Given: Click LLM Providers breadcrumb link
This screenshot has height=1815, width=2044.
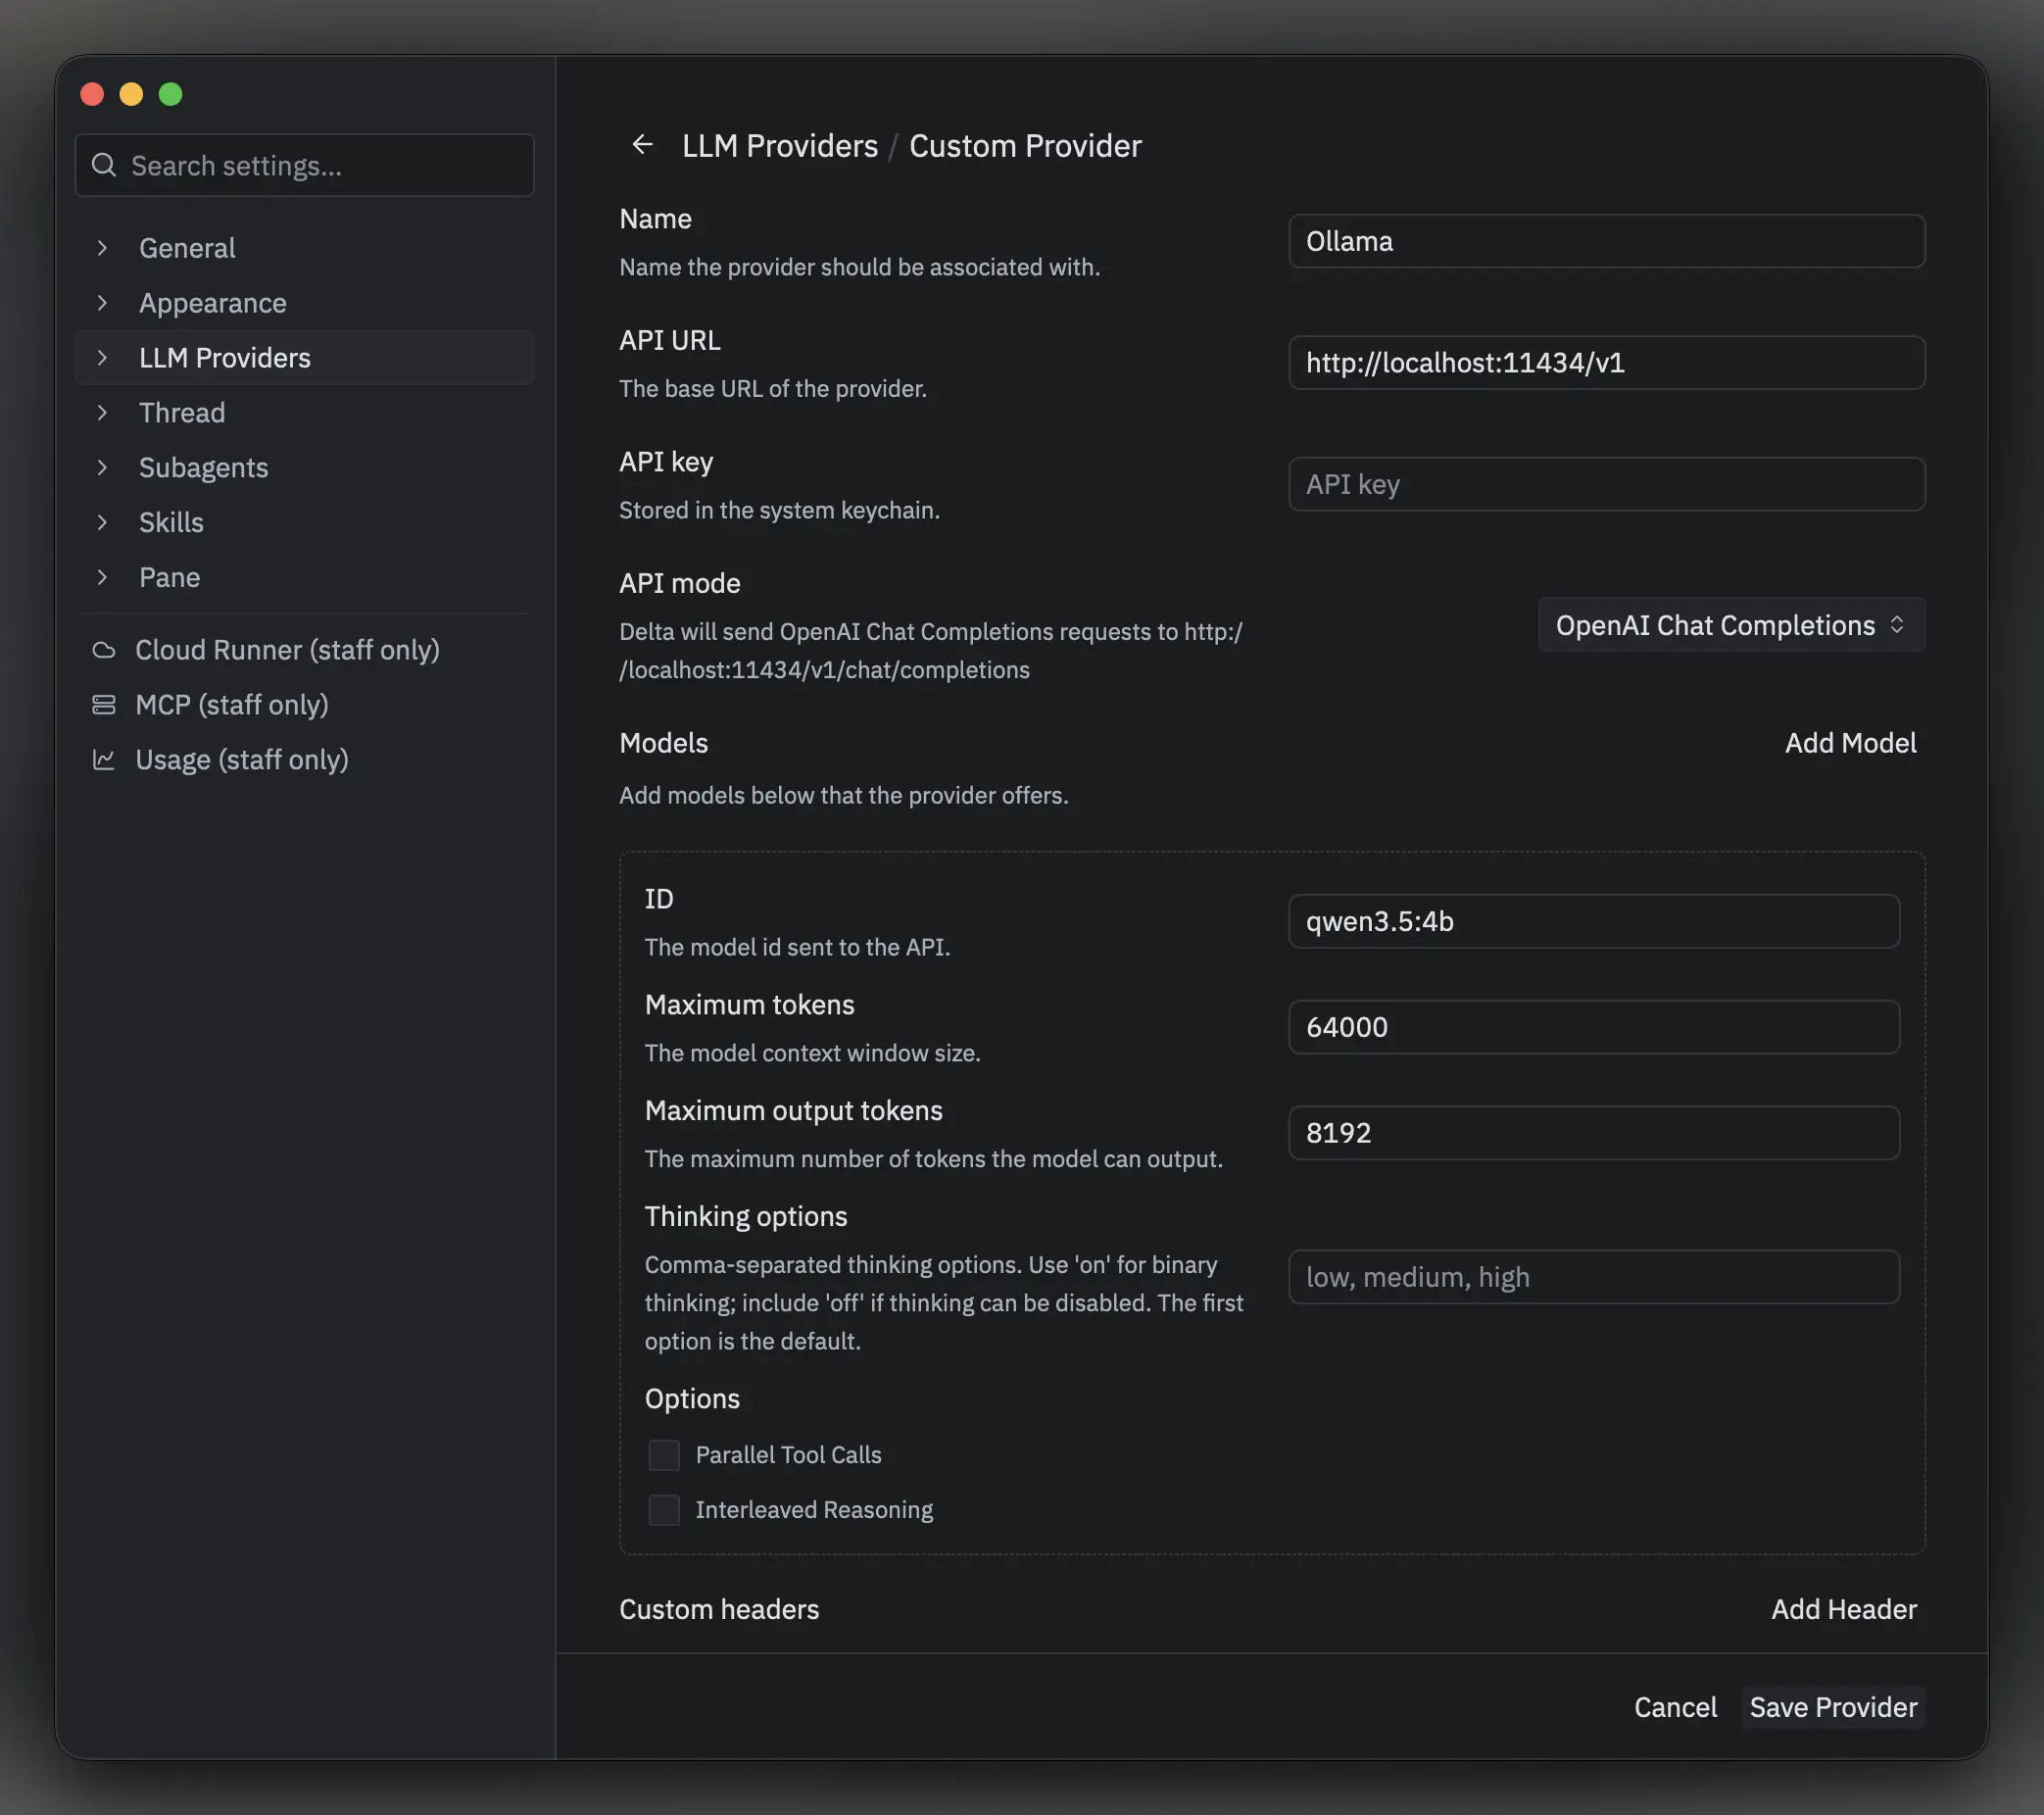Looking at the screenshot, I should pyautogui.click(x=780, y=146).
